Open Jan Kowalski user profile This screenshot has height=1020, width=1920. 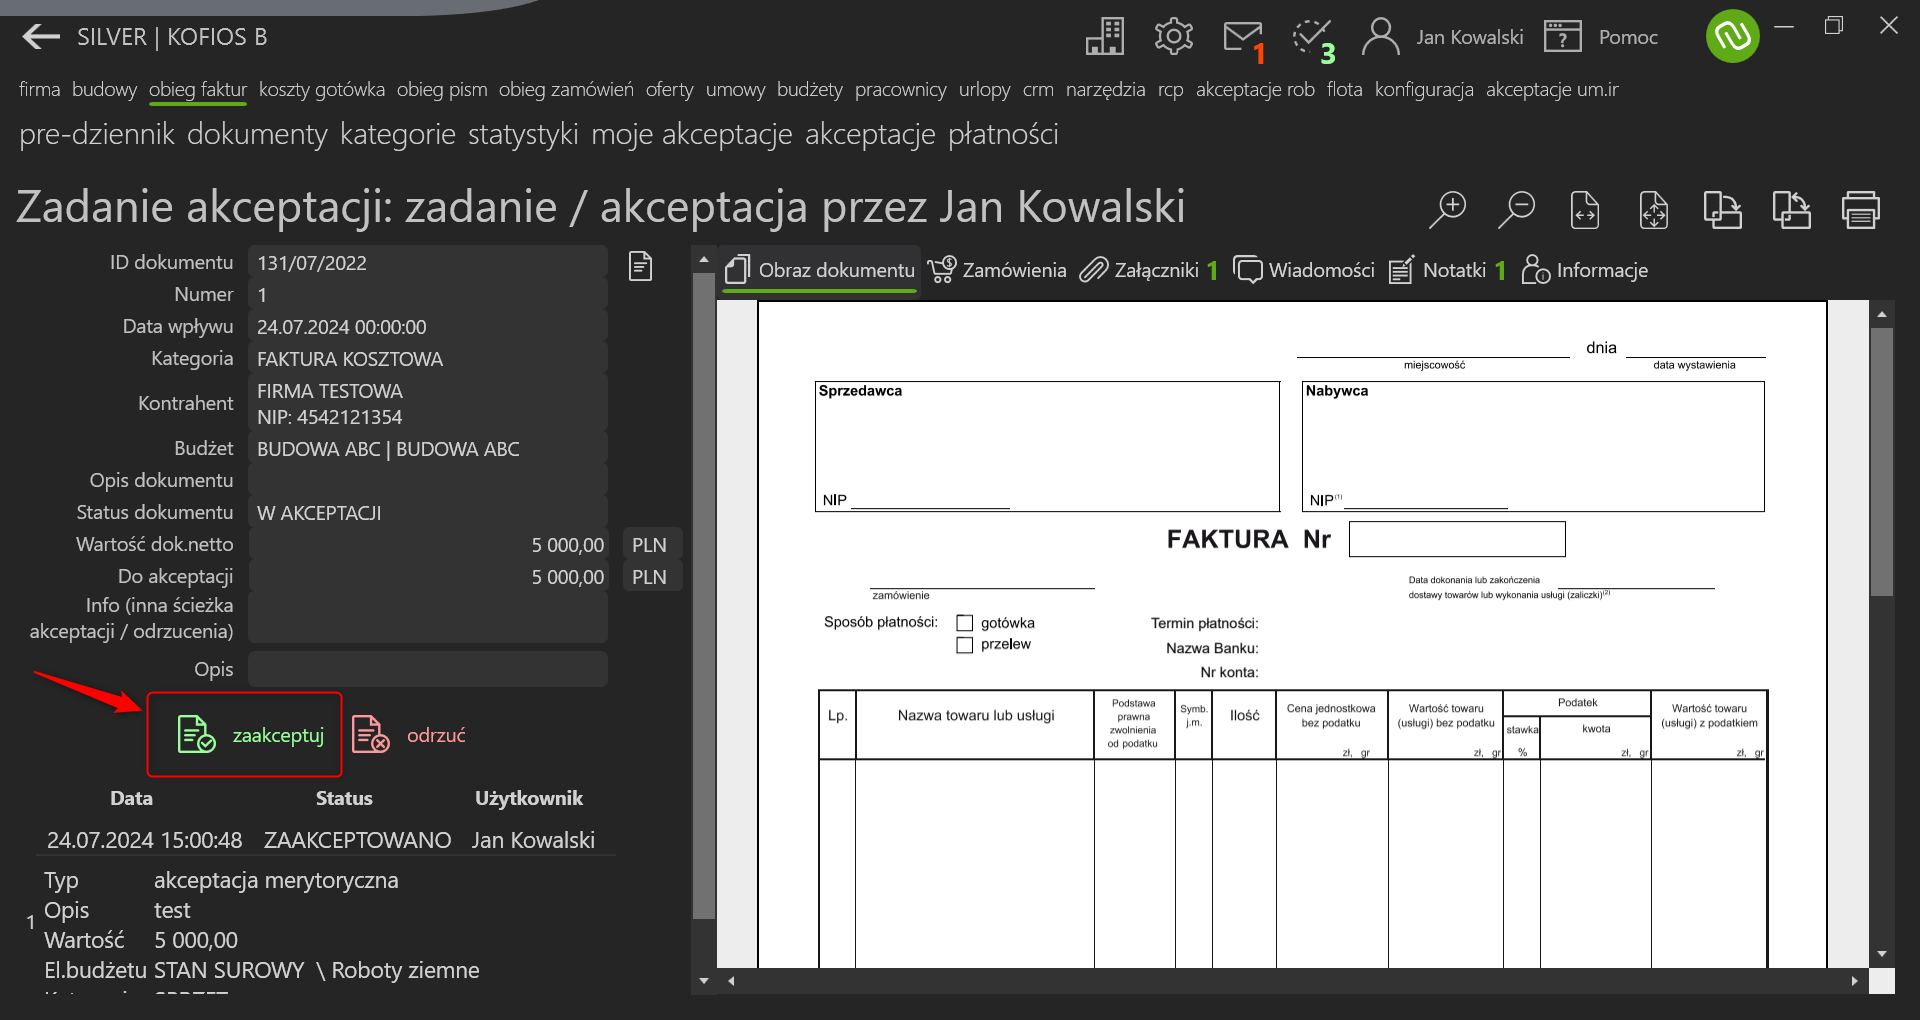(x=1443, y=37)
